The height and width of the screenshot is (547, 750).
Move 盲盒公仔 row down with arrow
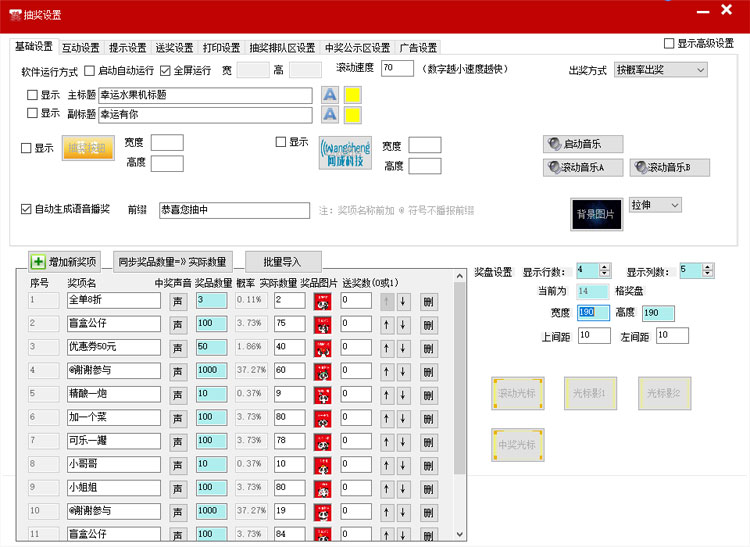click(403, 324)
